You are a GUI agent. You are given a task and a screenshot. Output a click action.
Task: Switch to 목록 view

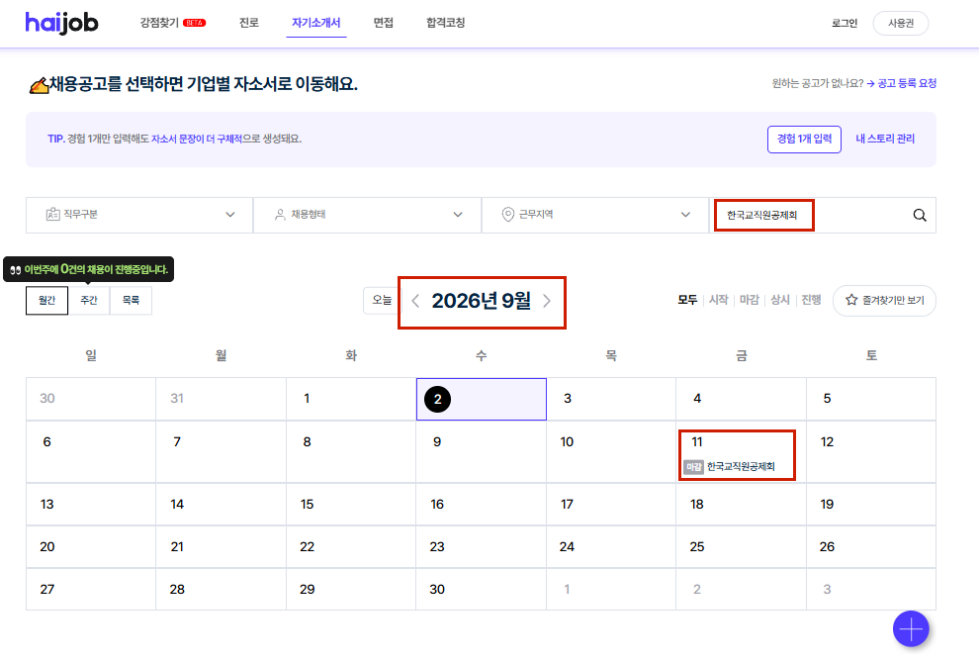coord(130,300)
